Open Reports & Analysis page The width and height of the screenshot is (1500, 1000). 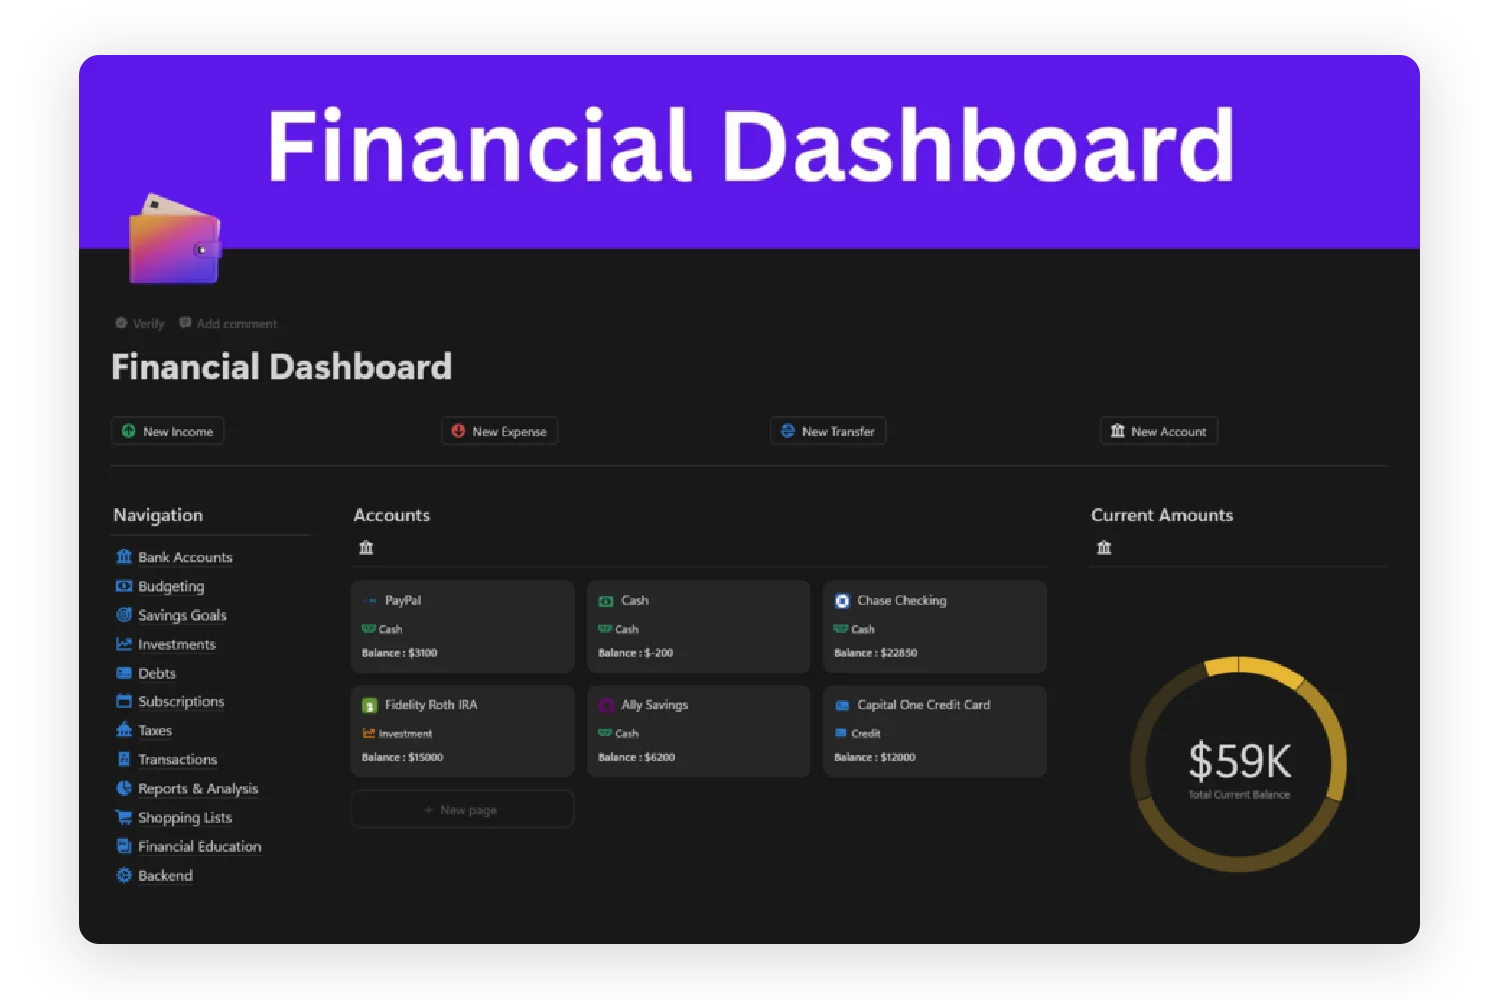pyautogui.click(x=198, y=788)
